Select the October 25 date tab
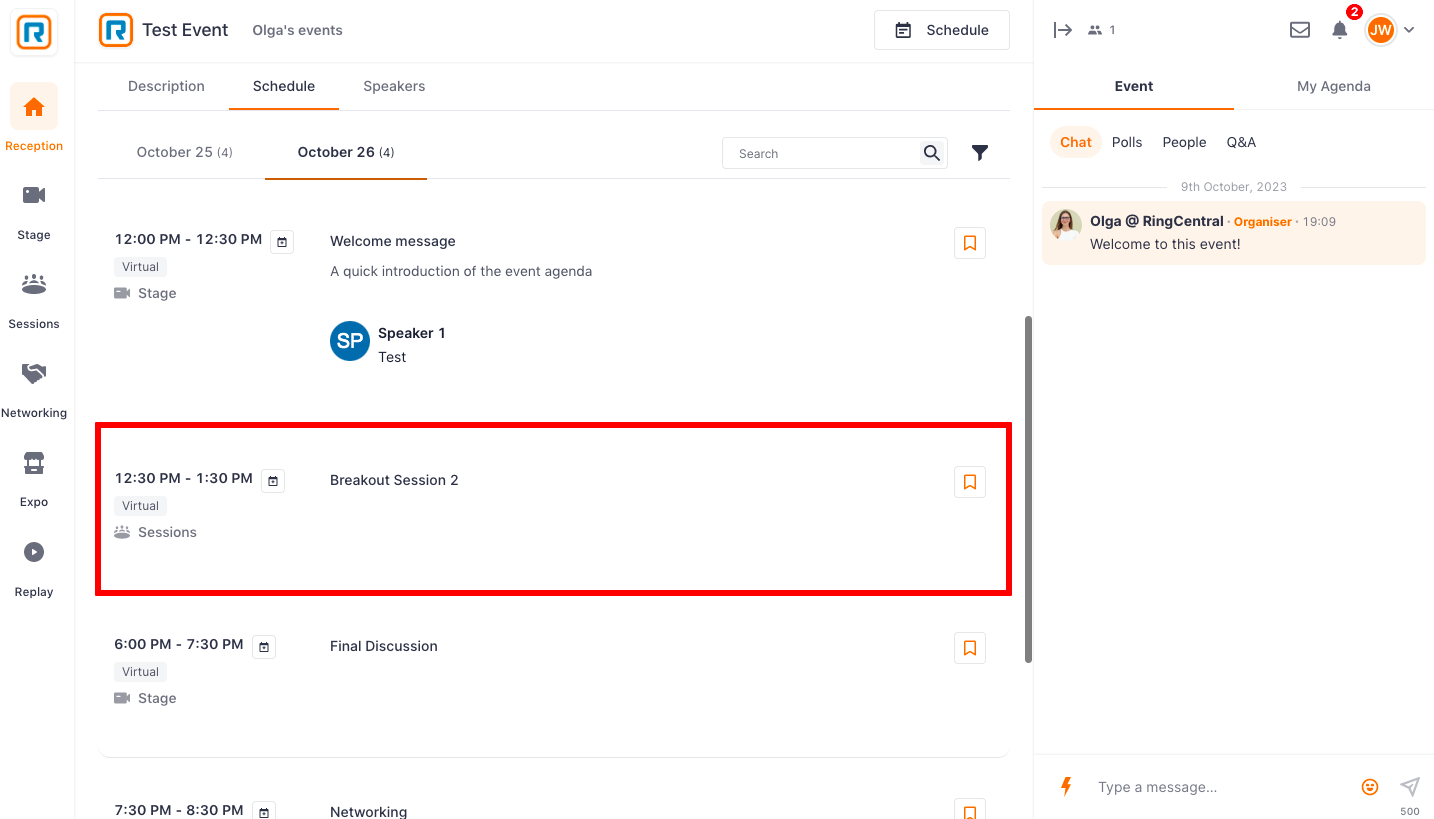 coord(185,152)
